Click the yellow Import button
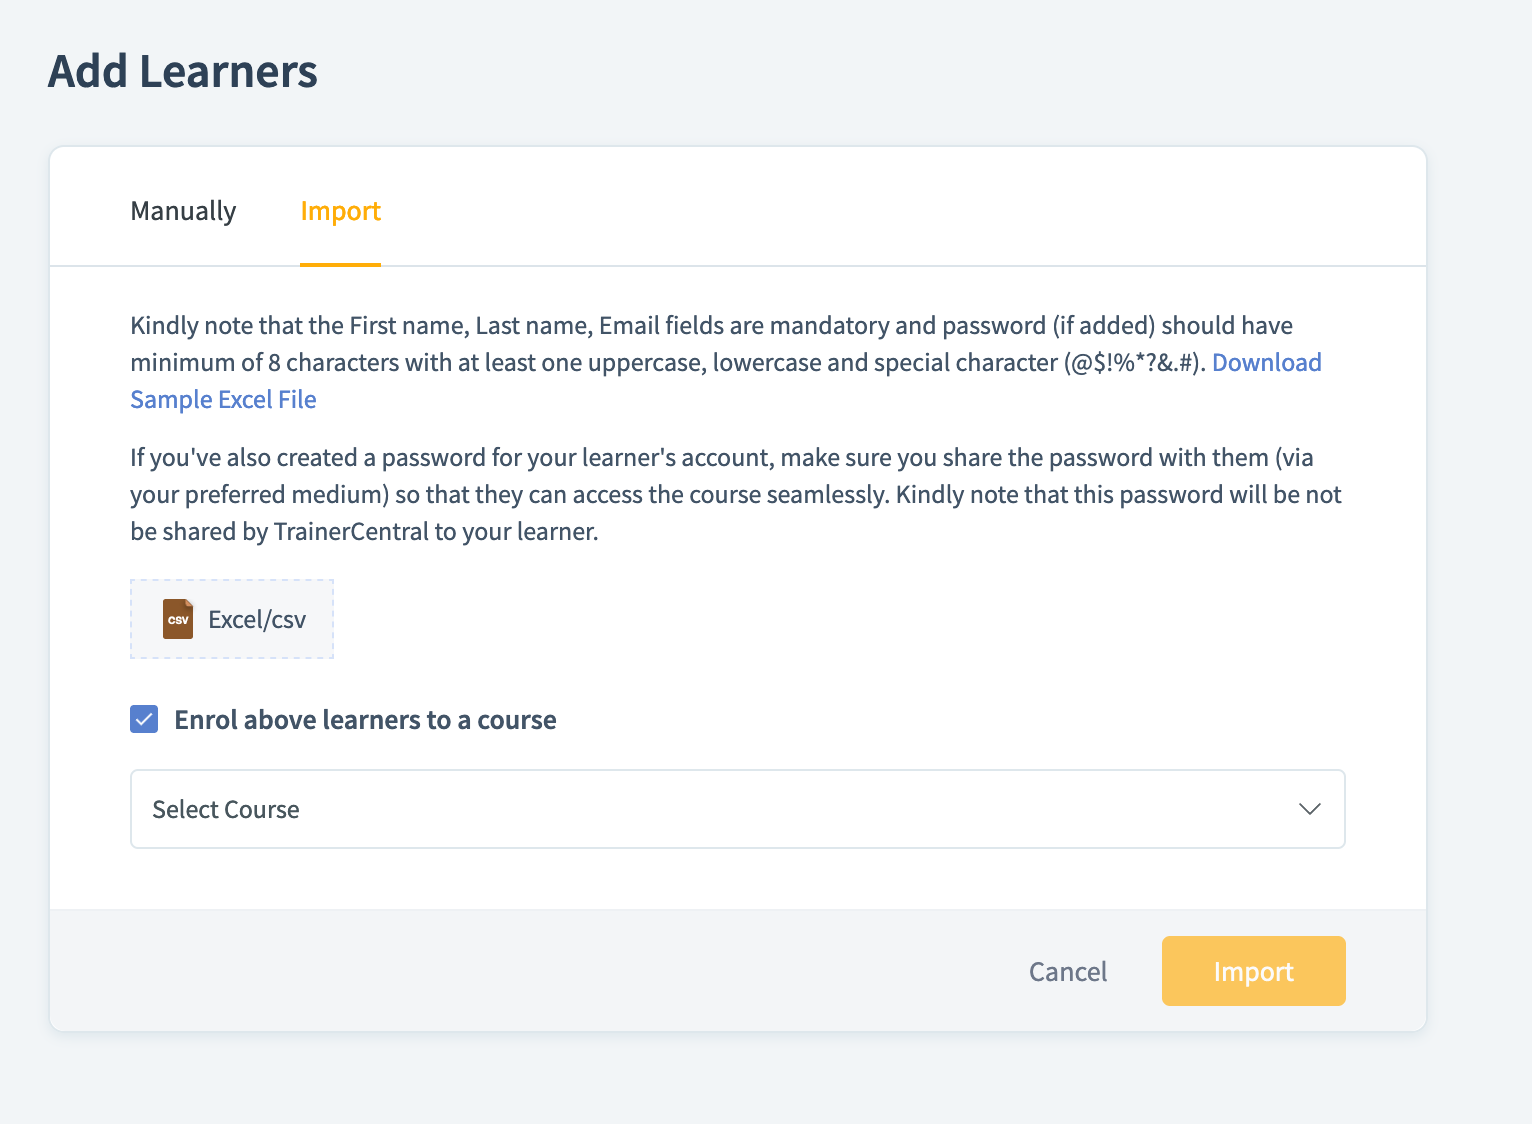Screen dimensions: 1532x1124 [x=1253, y=971]
